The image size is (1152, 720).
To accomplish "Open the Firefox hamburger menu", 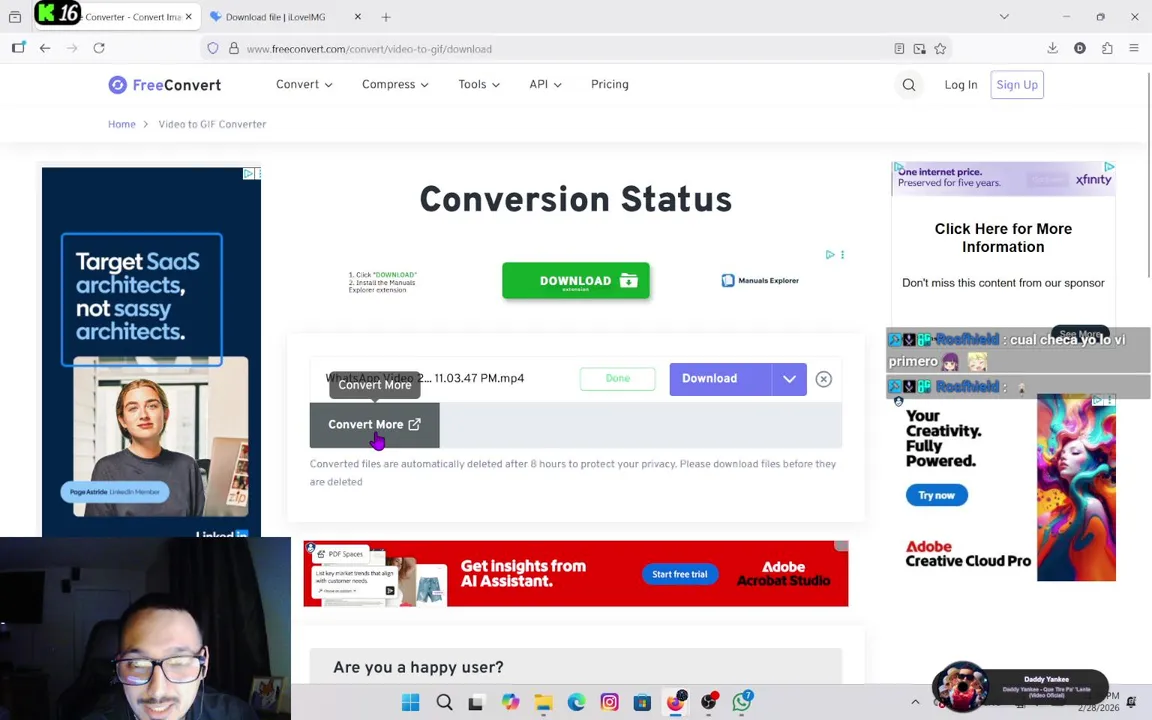I will [x=1134, y=48].
